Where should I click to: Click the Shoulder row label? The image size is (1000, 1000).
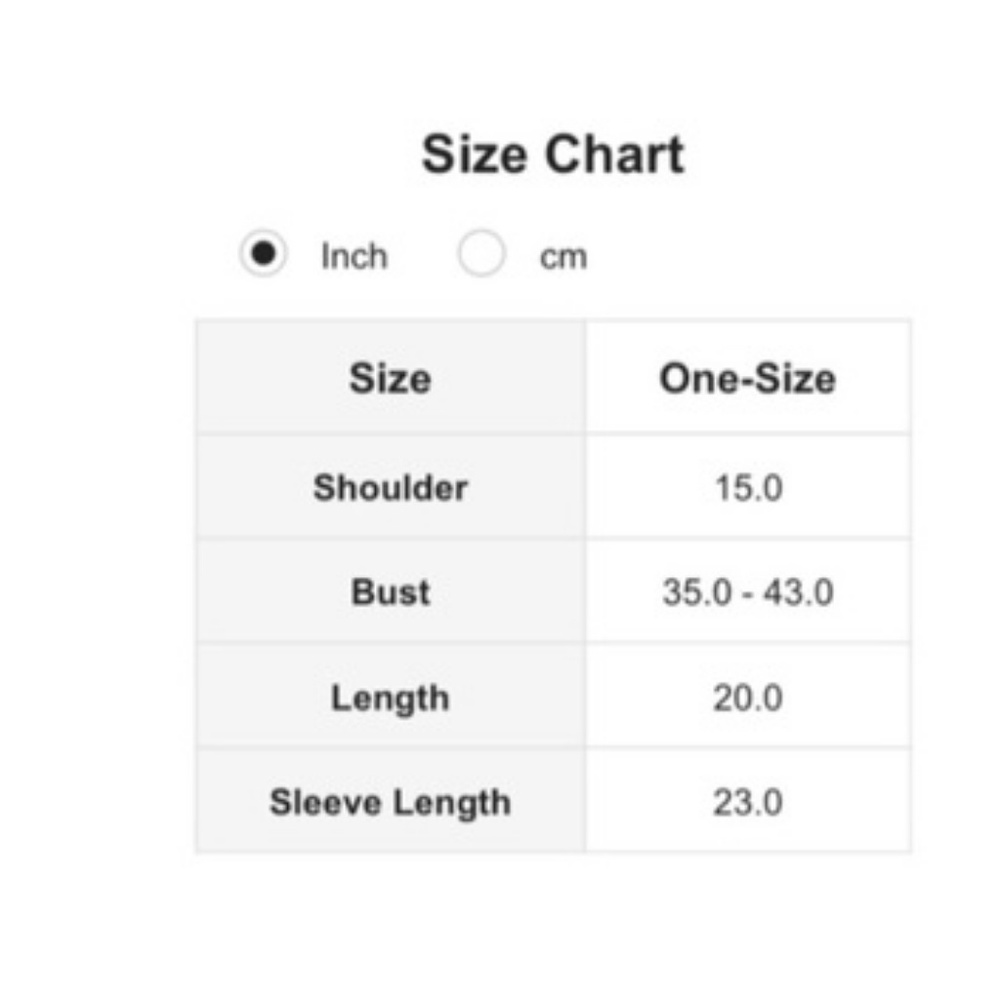390,488
